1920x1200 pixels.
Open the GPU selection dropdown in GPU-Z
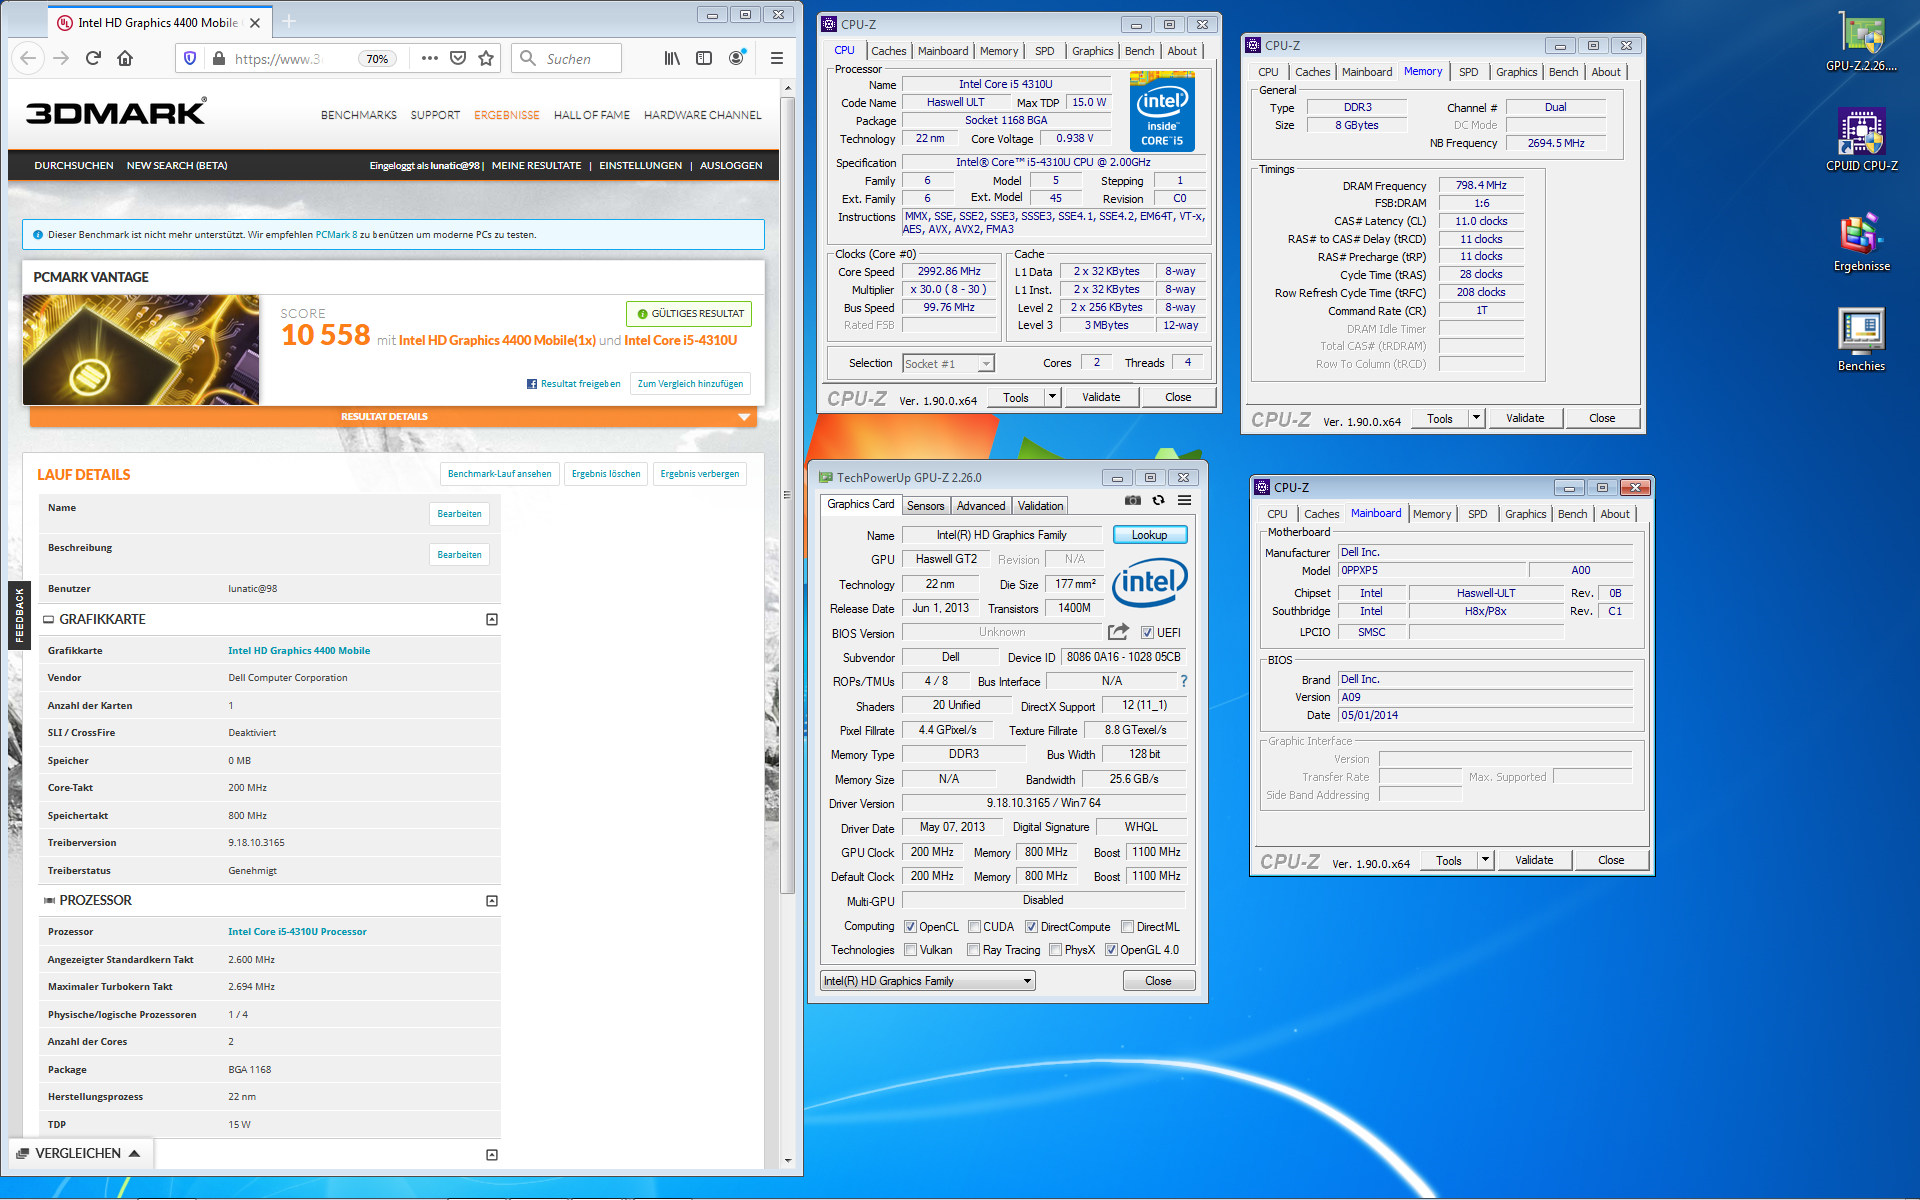point(927,981)
